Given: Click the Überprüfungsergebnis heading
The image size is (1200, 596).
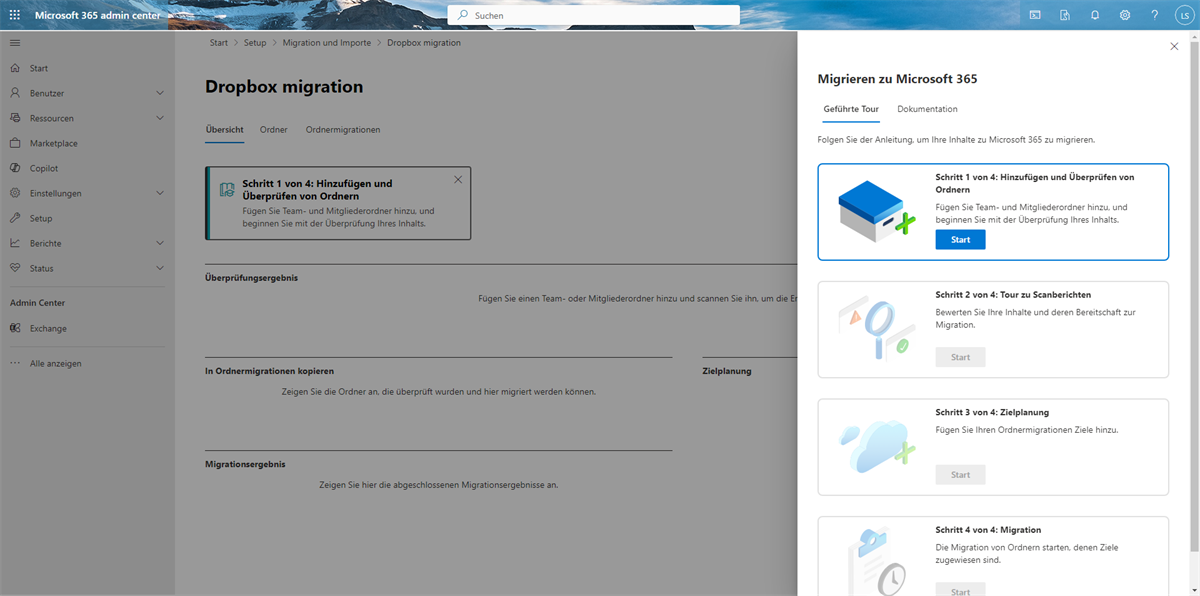Looking at the screenshot, I should (x=251, y=277).
